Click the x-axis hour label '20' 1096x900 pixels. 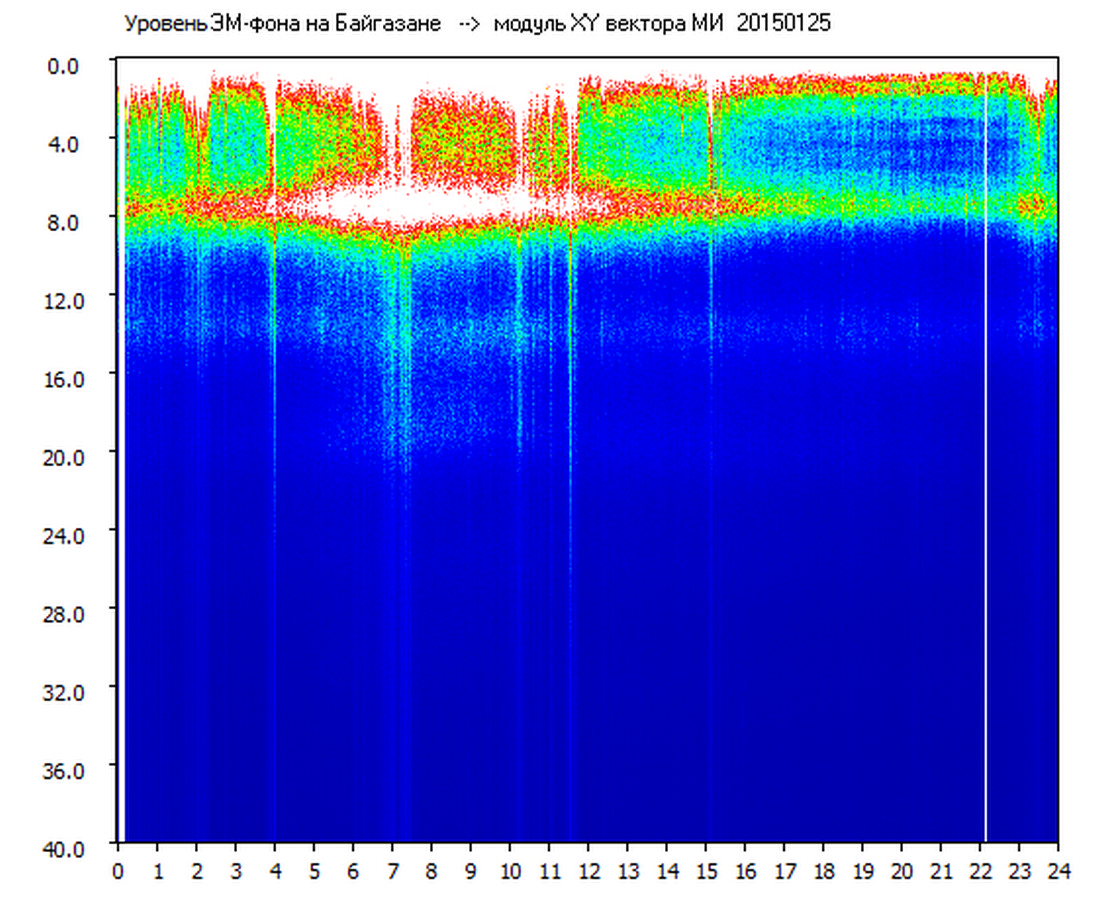pos(903,871)
